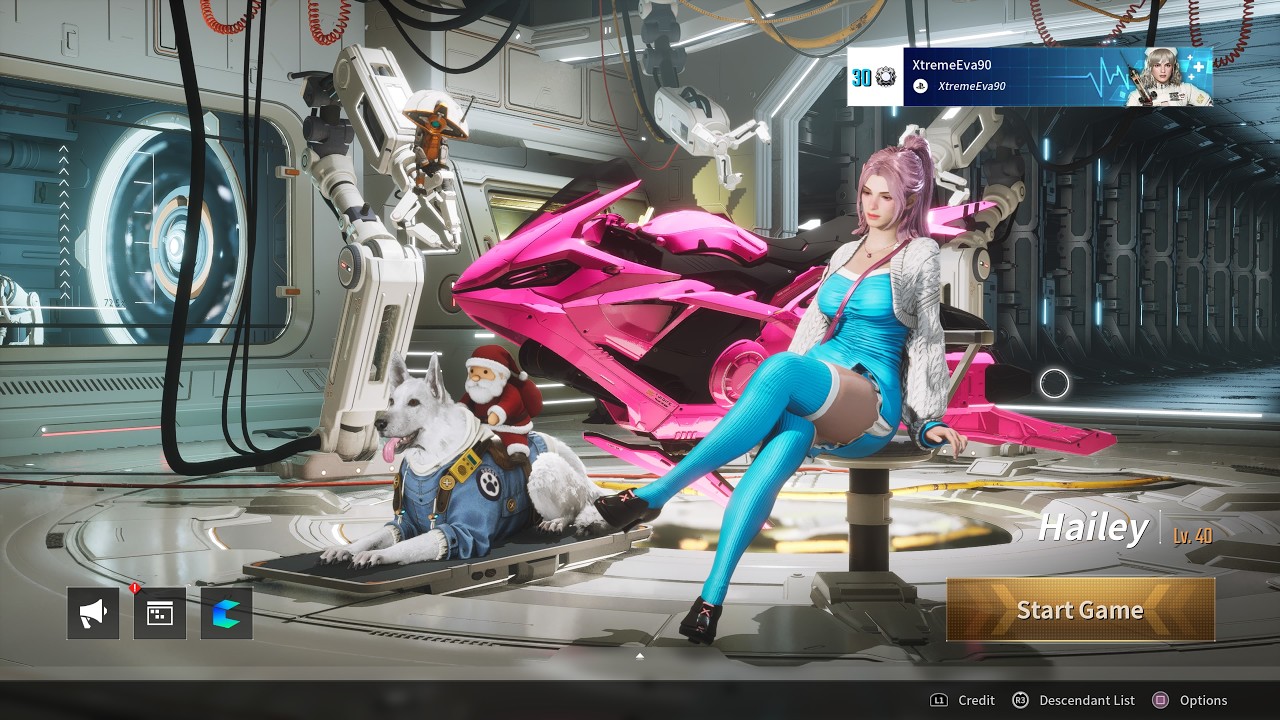1280x720 pixels.
Task: Click the Start Game button
Action: (1080, 609)
